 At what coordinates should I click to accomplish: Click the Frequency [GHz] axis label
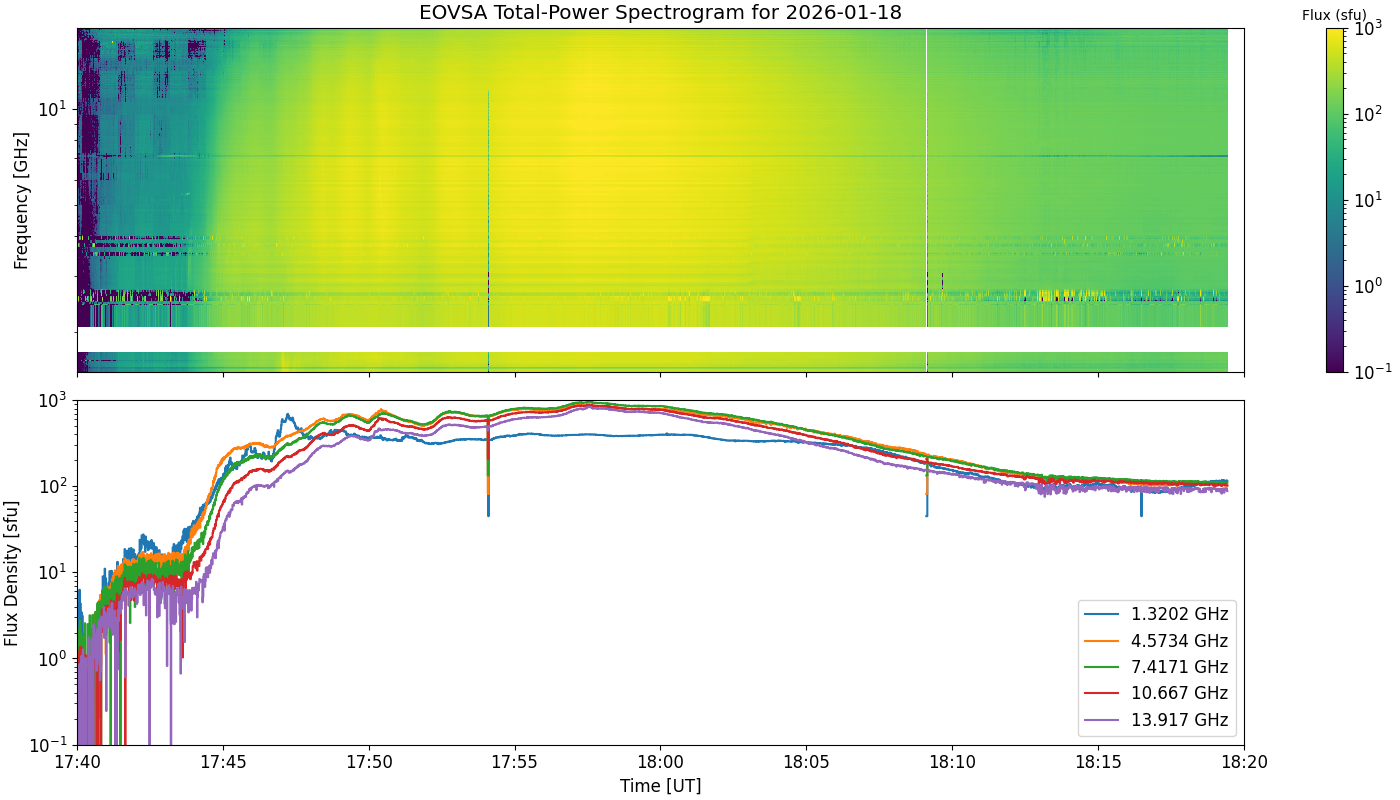coord(20,200)
